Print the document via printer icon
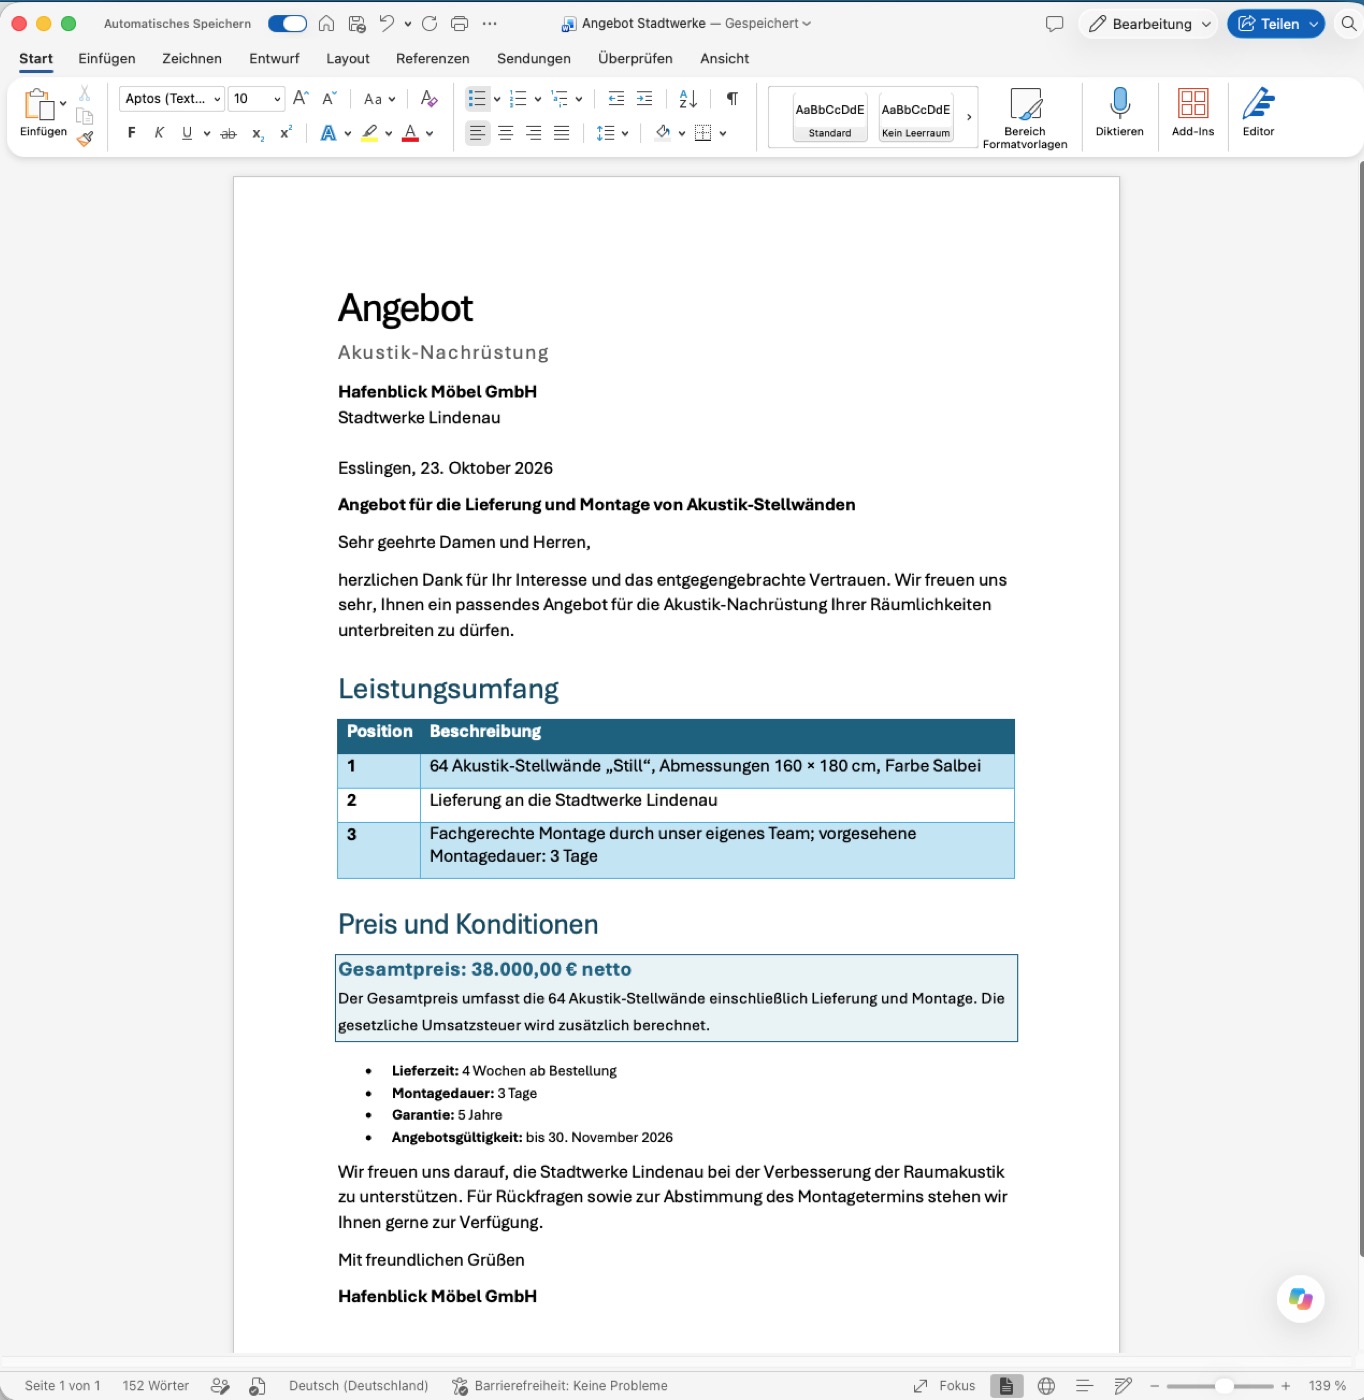This screenshot has width=1364, height=1400. point(460,24)
